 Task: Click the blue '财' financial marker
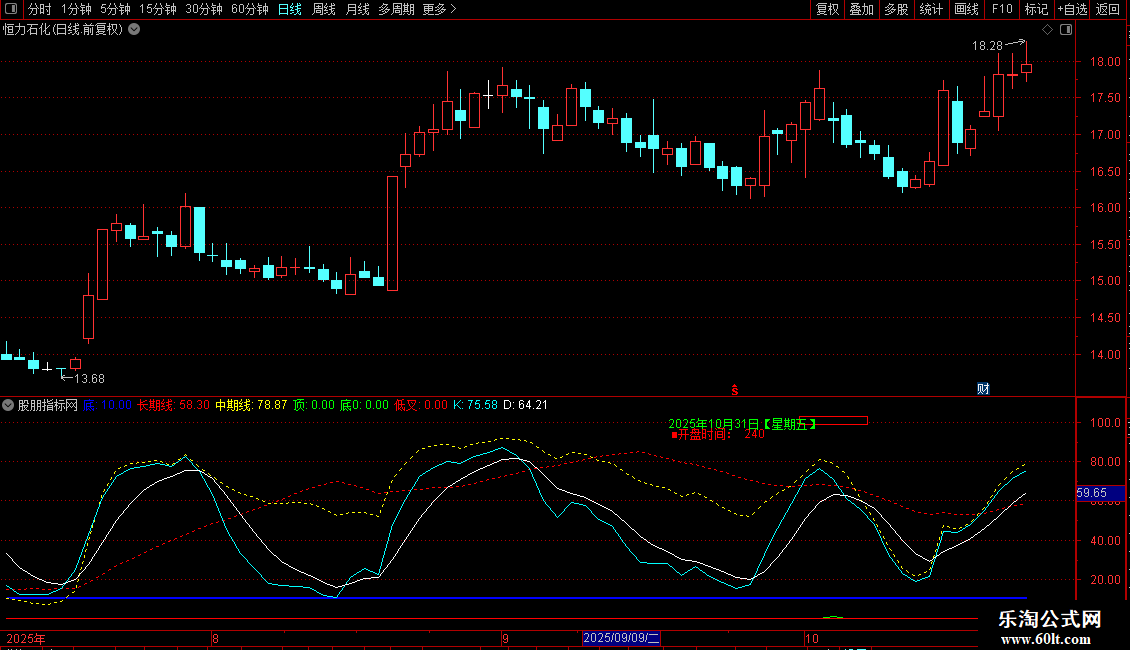(x=983, y=389)
